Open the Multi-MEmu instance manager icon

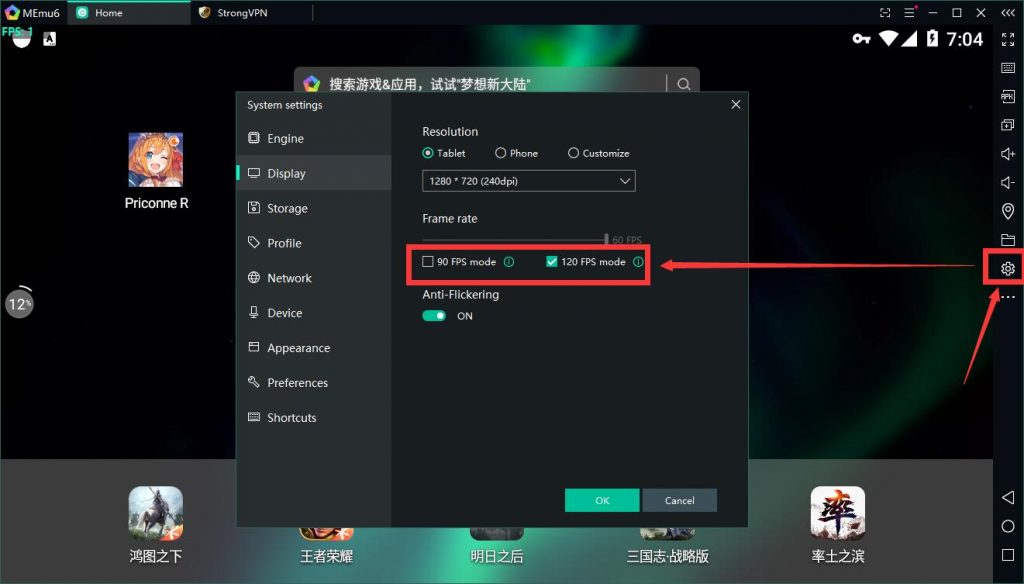tap(1007, 125)
